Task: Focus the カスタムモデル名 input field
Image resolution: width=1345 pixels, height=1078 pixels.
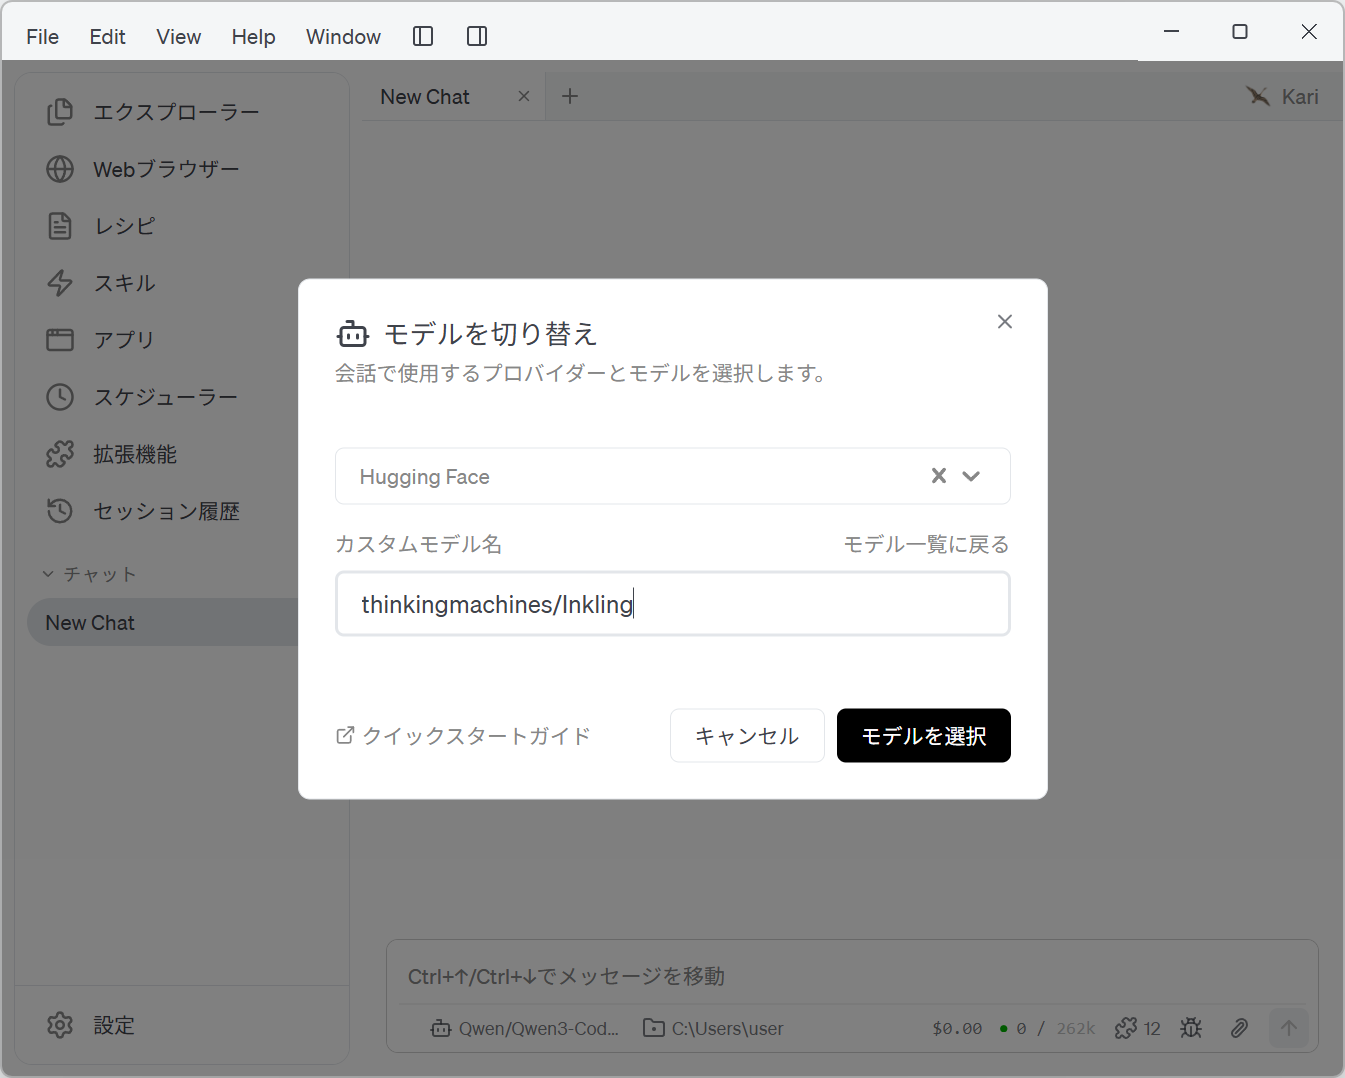Action: pyautogui.click(x=673, y=604)
